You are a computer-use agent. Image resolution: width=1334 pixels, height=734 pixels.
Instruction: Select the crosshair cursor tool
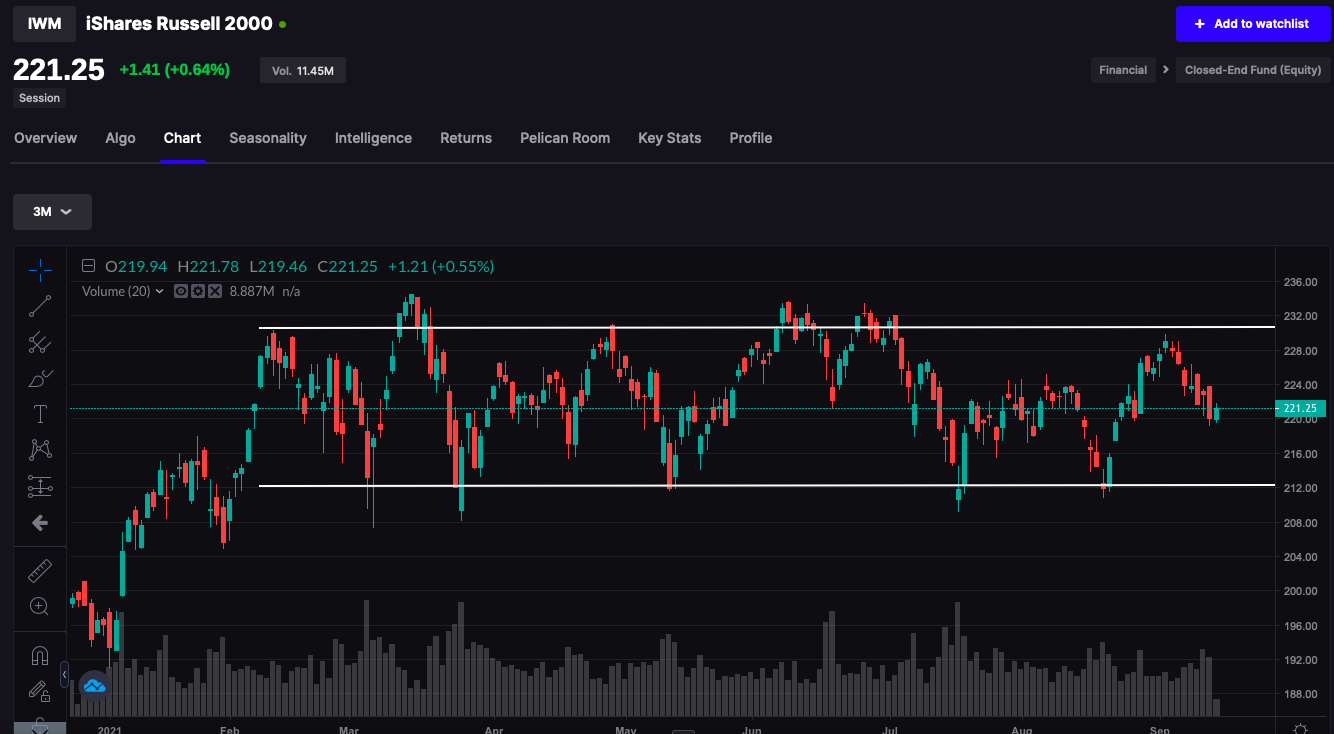pos(40,270)
